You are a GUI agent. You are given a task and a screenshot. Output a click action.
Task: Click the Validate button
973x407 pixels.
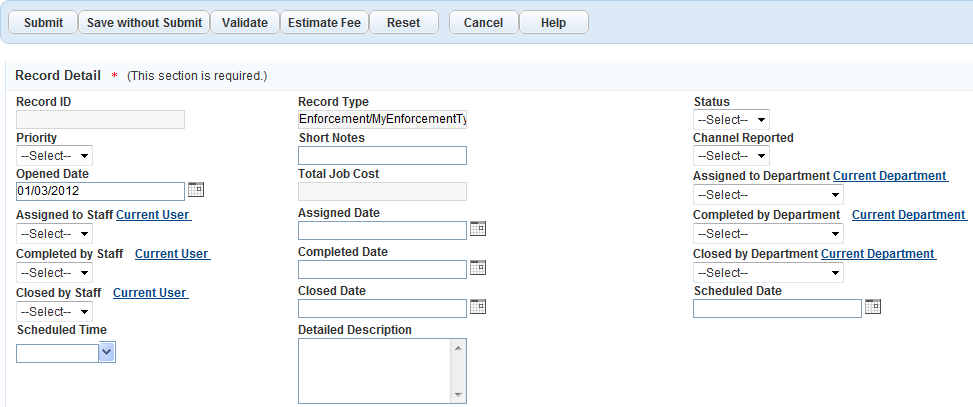click(x=244, y=23)
